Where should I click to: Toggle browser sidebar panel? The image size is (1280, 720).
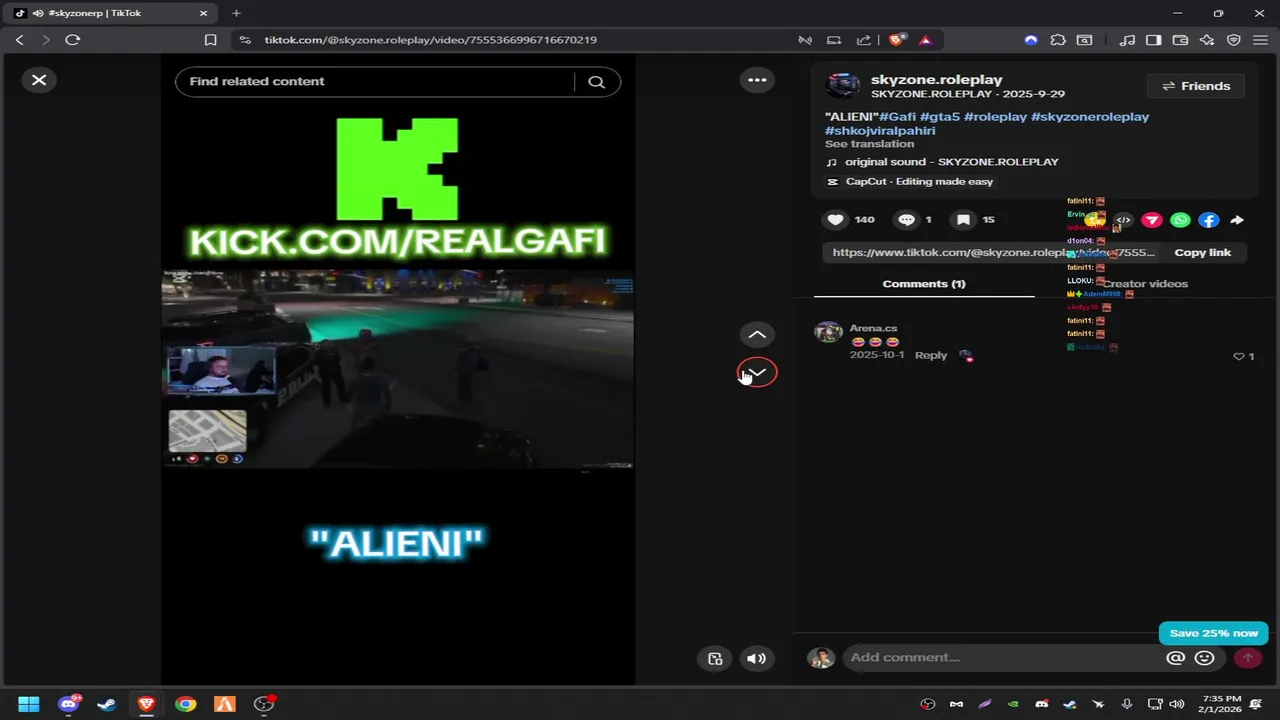pyautogui.click(x=1153, y=40)
